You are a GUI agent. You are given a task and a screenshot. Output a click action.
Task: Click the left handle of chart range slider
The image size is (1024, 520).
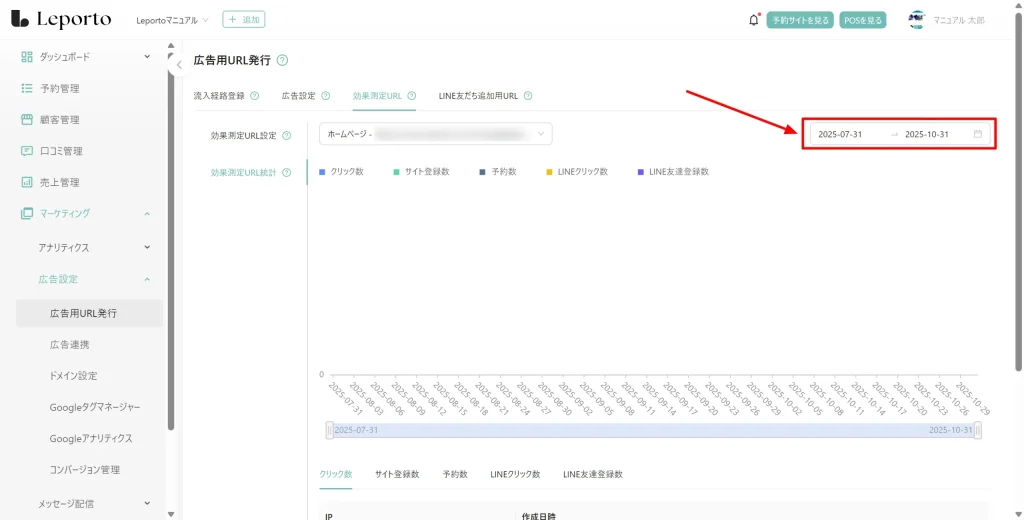(329, 430)
